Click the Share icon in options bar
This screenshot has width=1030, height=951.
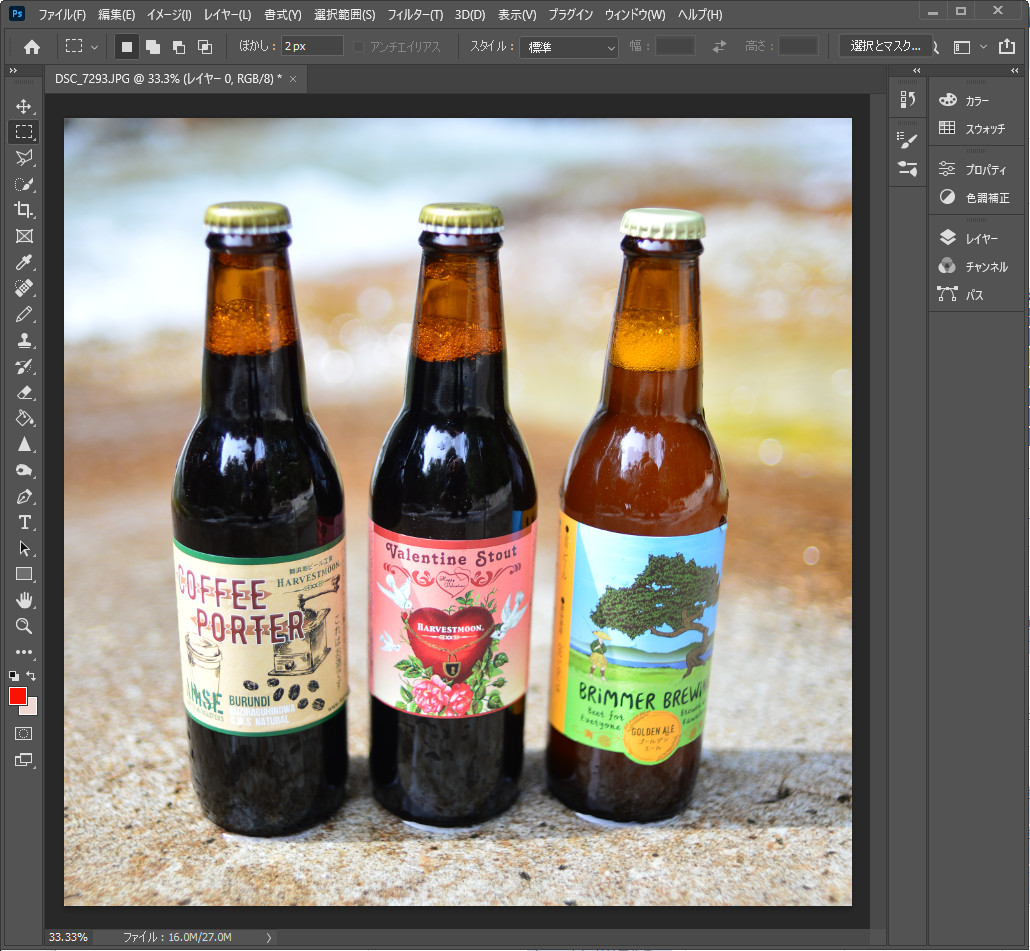pyautogui.click(x=1006, y=46)
